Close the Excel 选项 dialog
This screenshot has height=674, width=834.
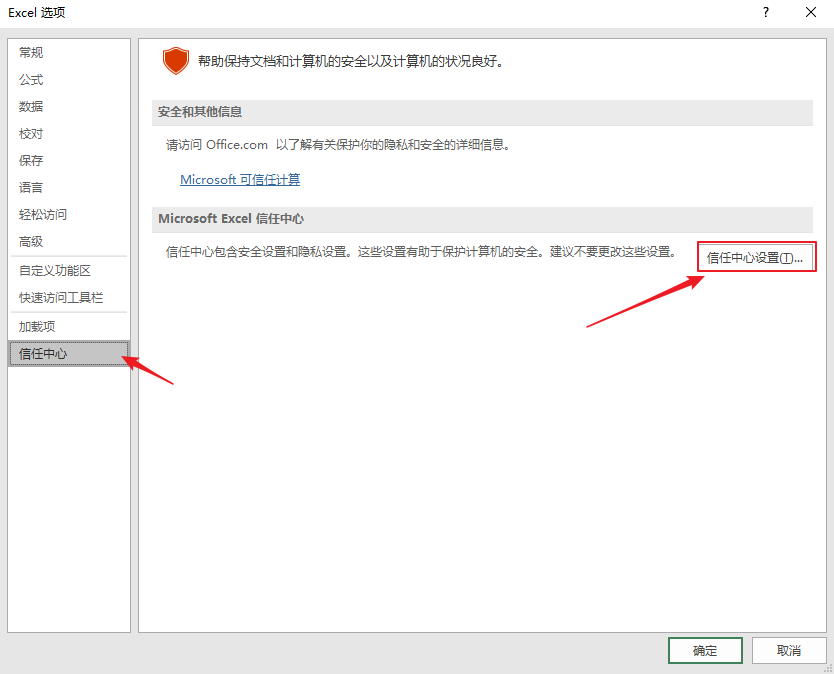click(x=811, y=12)
